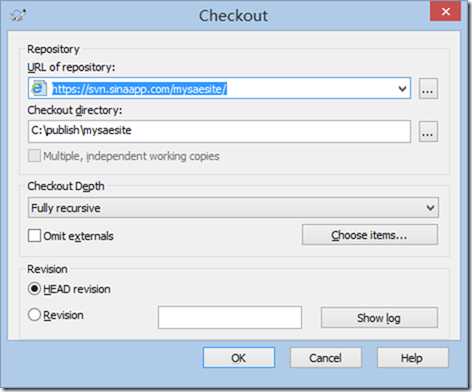Image resolution: width=472 pixels, height=392 pixels.
Task: Click the Choose items... button
Action: [x=370, y=235]
